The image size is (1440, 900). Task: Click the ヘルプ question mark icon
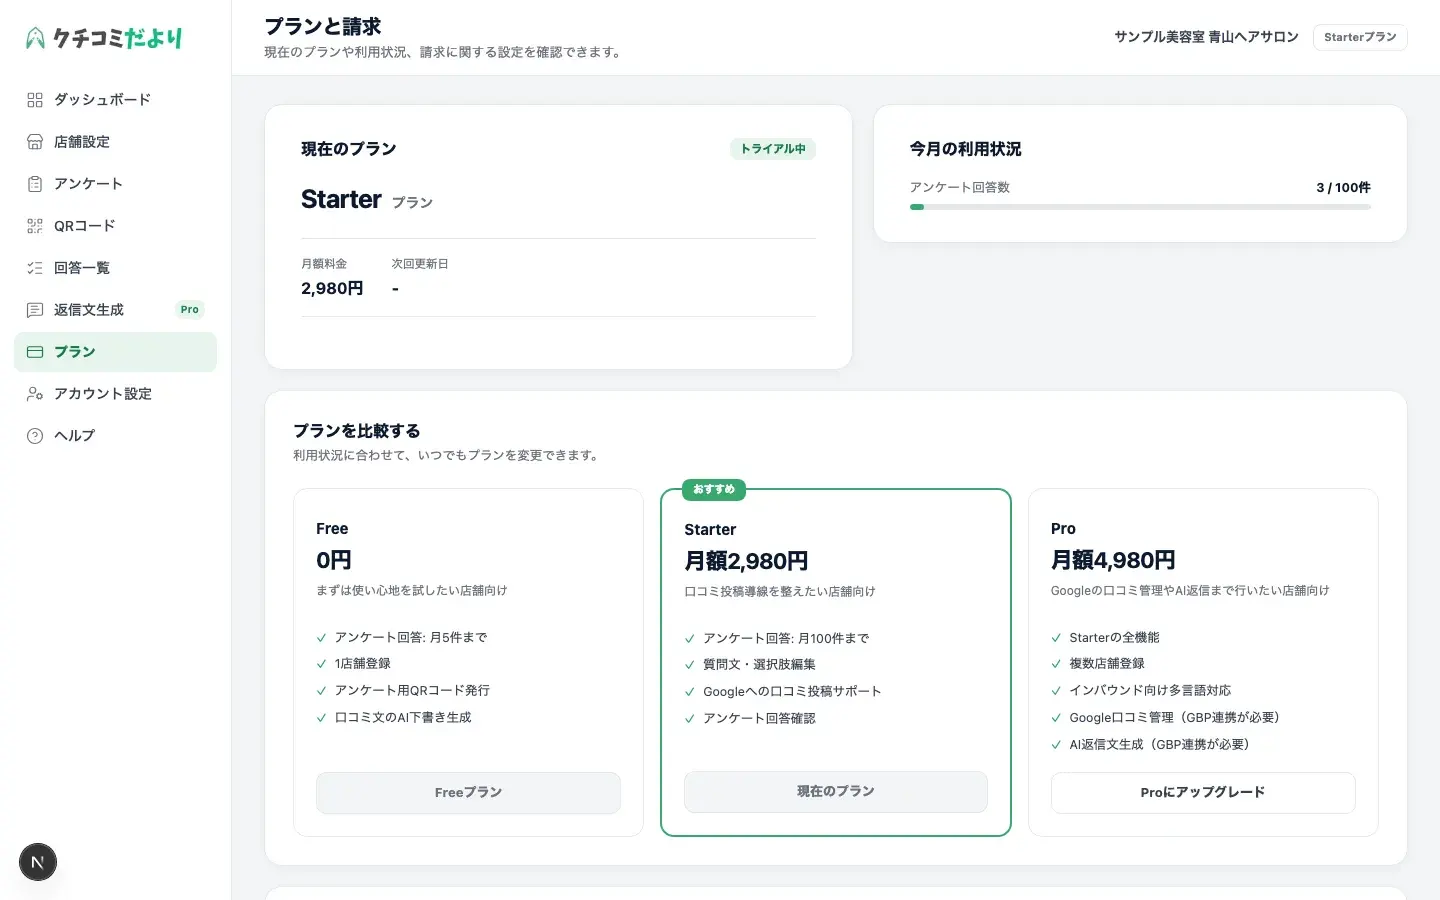35,436
